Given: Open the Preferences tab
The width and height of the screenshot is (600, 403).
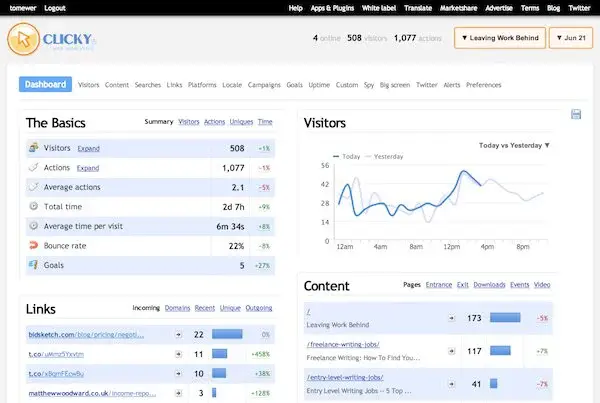Looking at the screenshot, I should 484,85.
